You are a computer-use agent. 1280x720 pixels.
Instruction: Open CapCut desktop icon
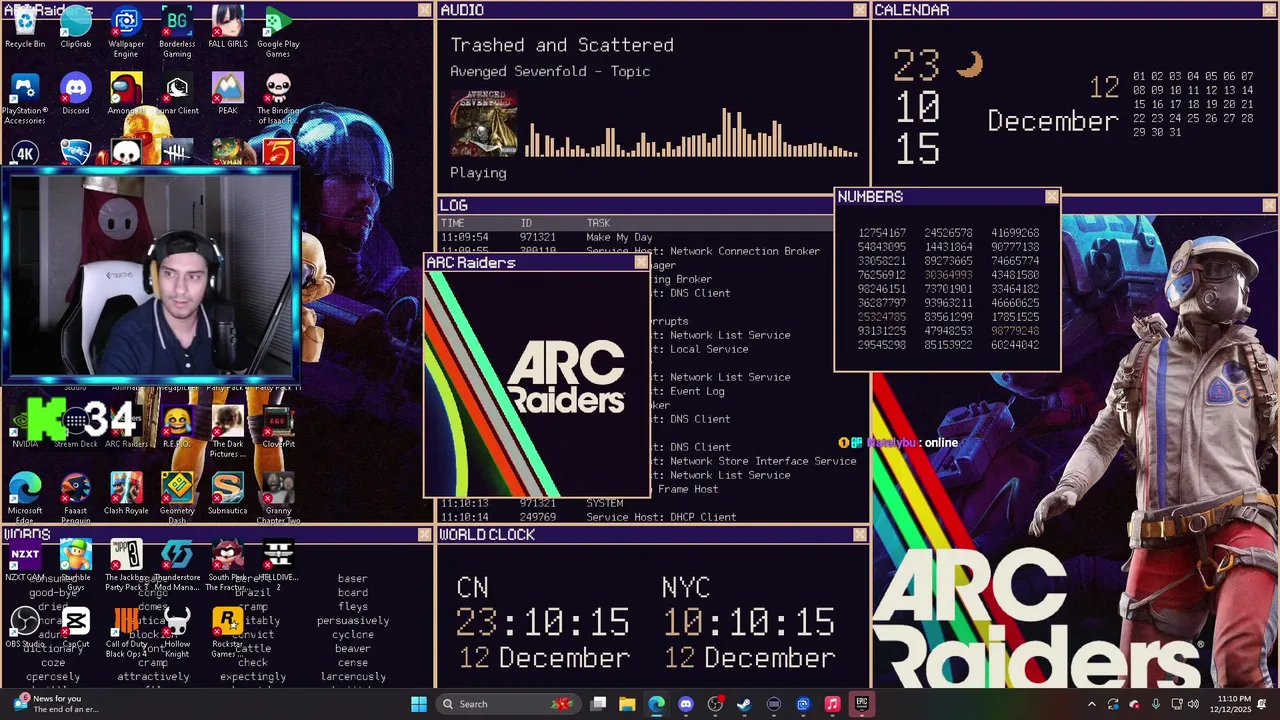click(76, 628)
